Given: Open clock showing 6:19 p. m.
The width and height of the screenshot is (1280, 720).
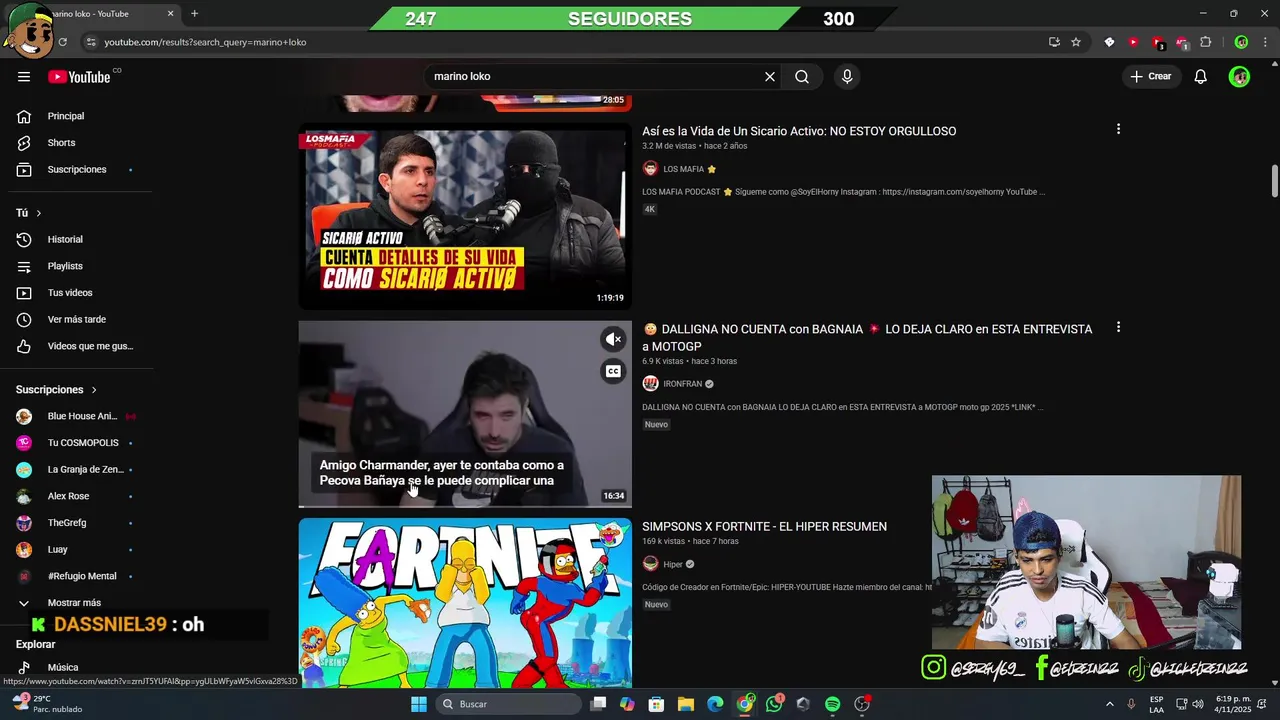Looking at the screenshot, I should pos(1235,704).
